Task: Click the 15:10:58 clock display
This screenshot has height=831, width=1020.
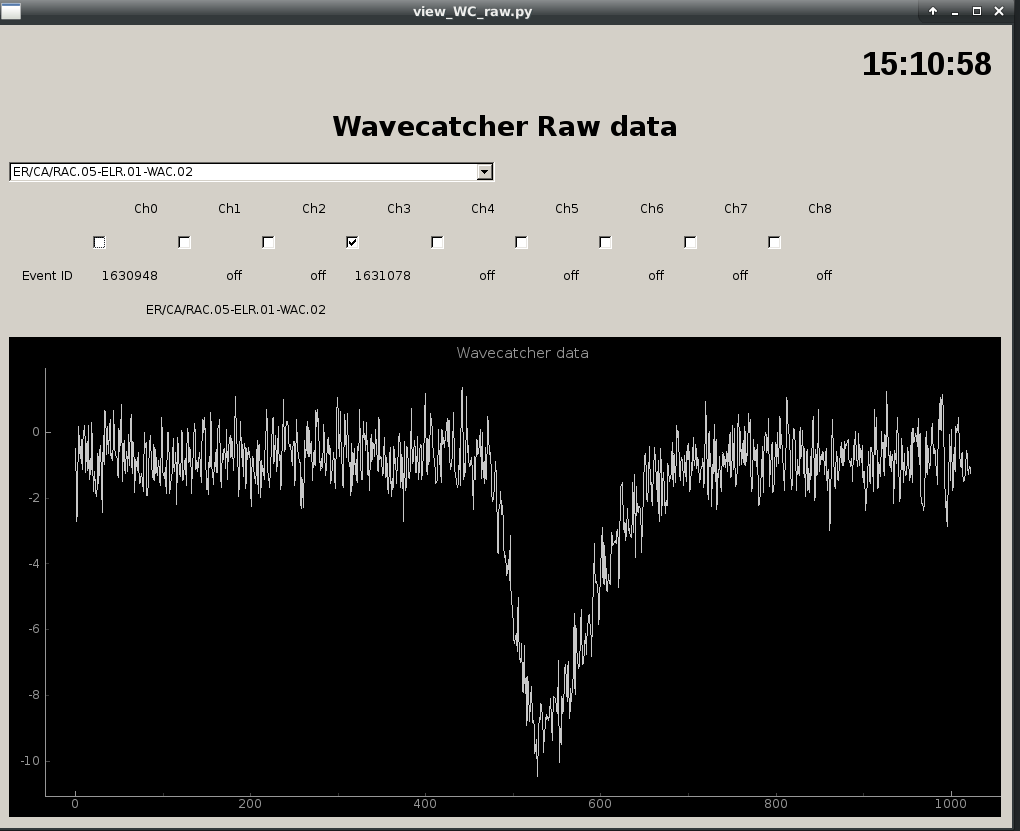Action: point(926,64)
